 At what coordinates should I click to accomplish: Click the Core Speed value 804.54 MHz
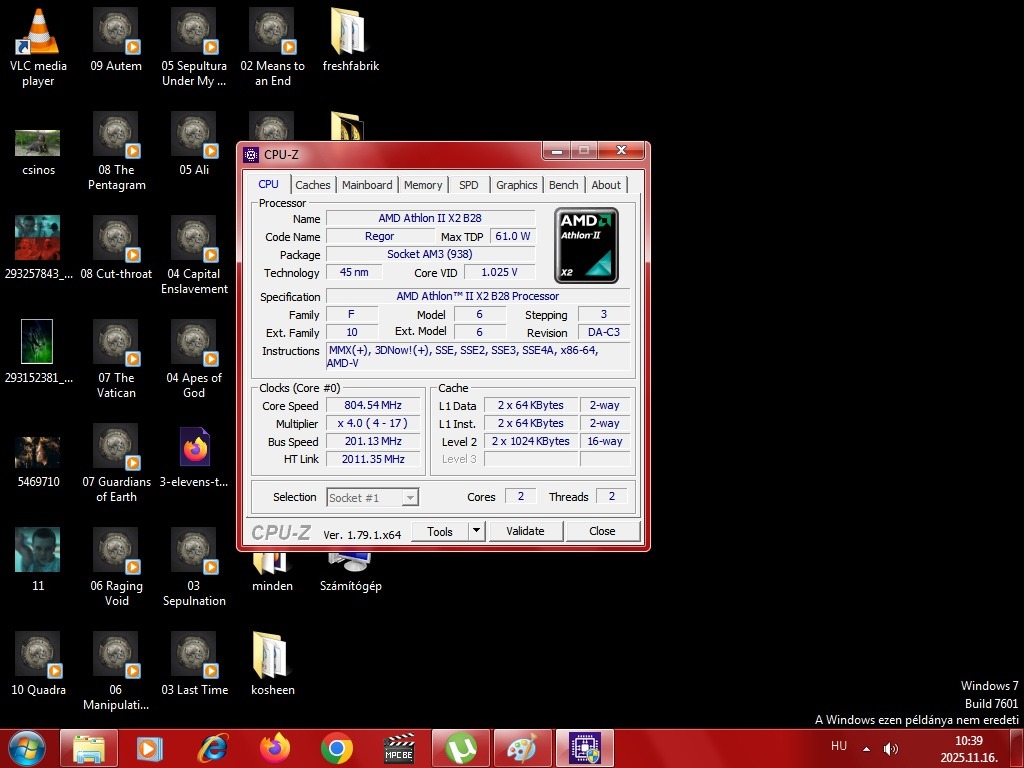pos(373,406)
